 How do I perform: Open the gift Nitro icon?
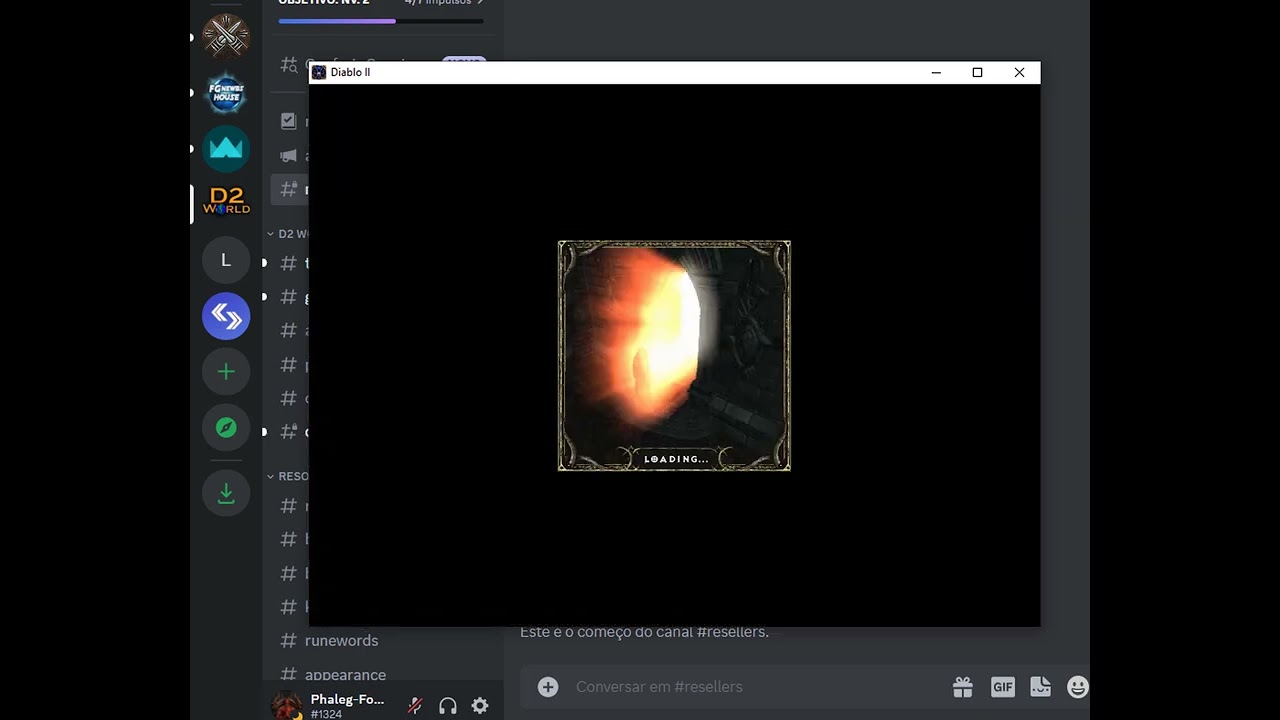[x=963, y=687]
